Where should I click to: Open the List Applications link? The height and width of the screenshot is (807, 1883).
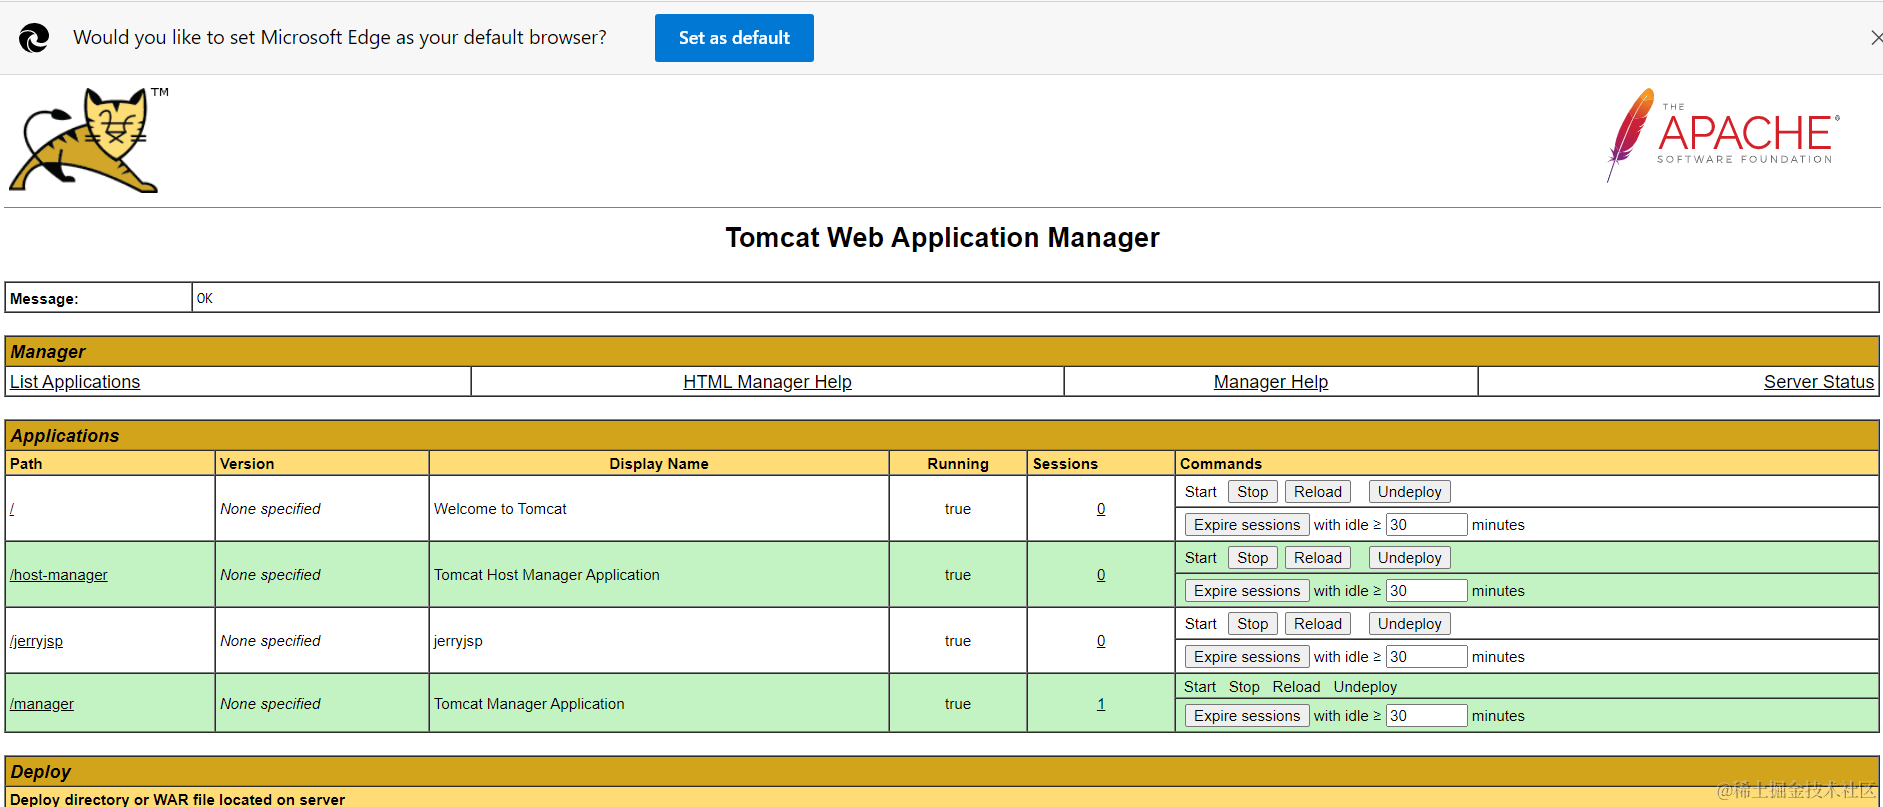pos(75,382)
